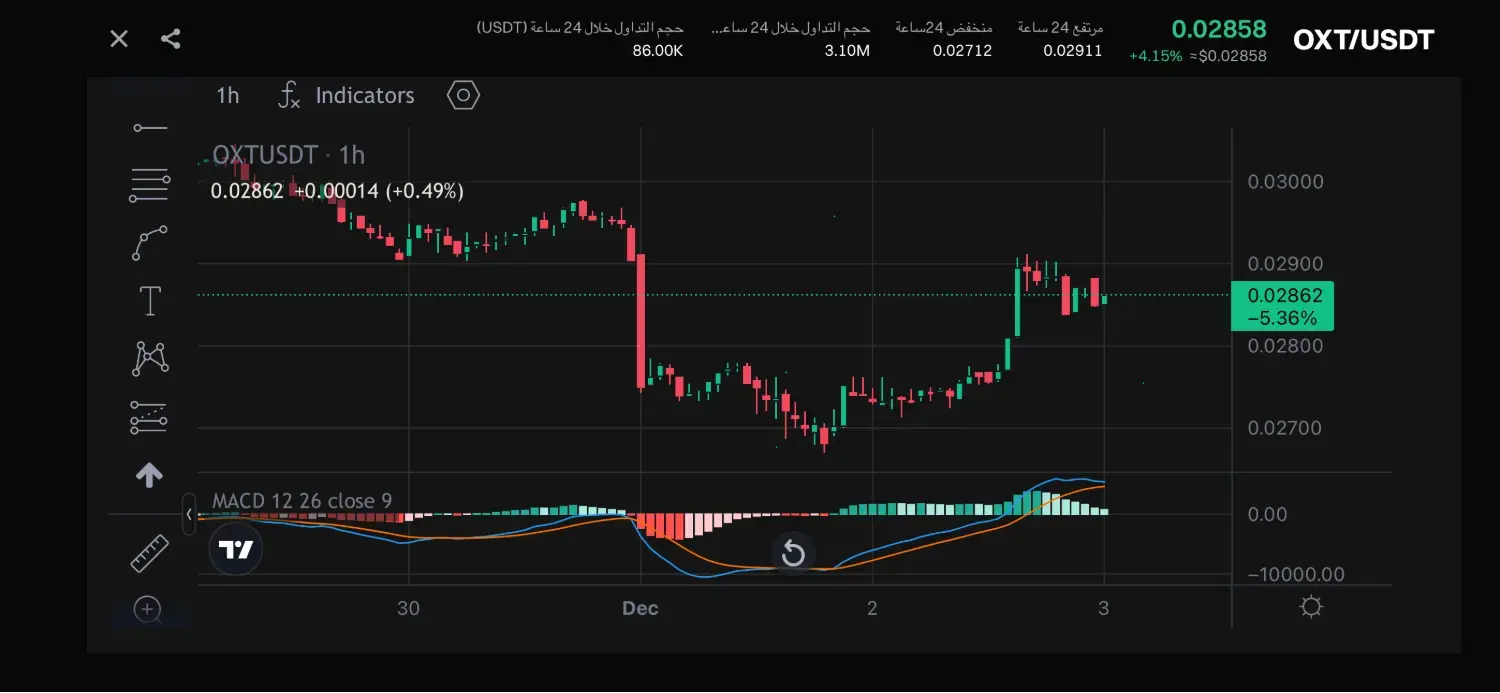The height and width of the screenshot is (693, 1500).
Task: Select the trend line drawing tool
Action: (x=150, y=128)
